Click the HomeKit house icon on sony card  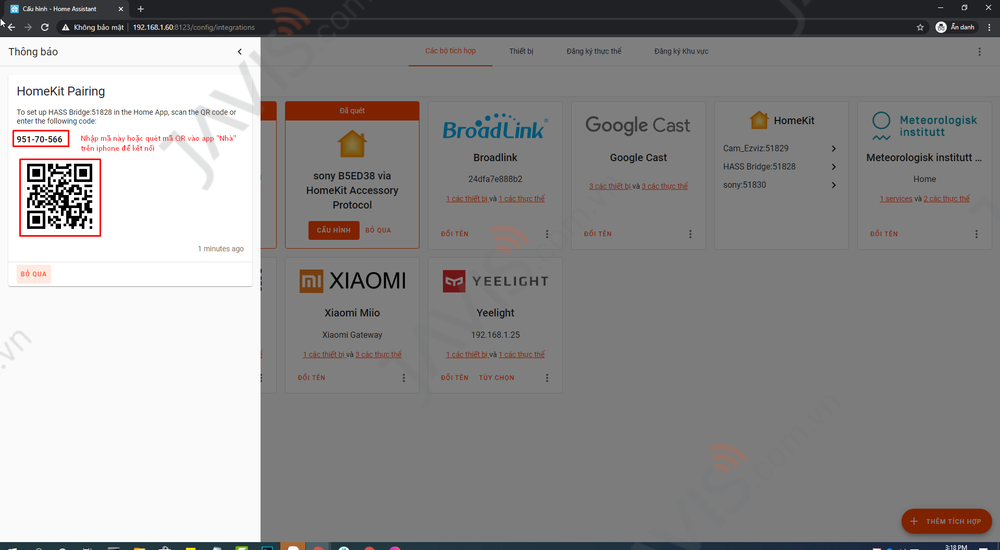352,144
